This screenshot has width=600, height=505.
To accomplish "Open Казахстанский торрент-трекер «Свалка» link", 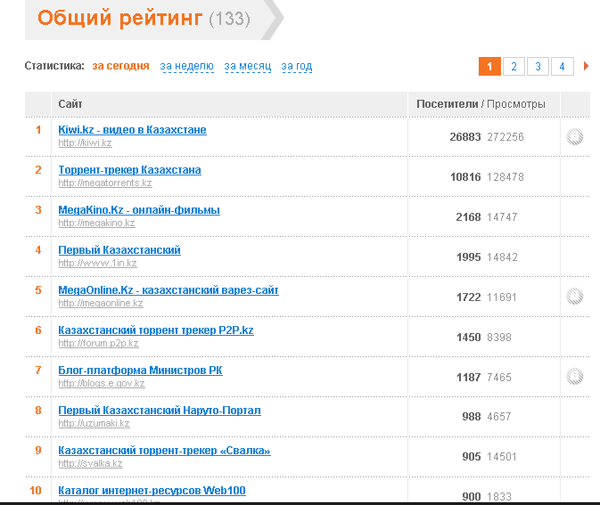I will (164, 450).
